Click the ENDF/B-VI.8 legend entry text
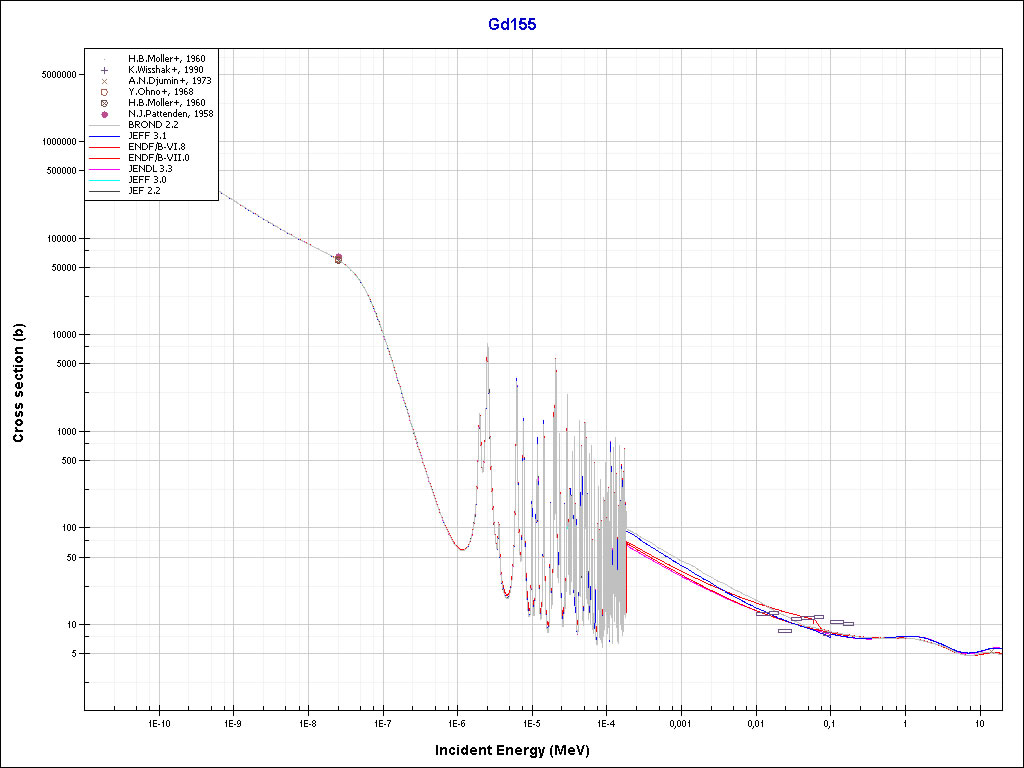This screenshot has width=1024, height=768. [x=157, y=146]
